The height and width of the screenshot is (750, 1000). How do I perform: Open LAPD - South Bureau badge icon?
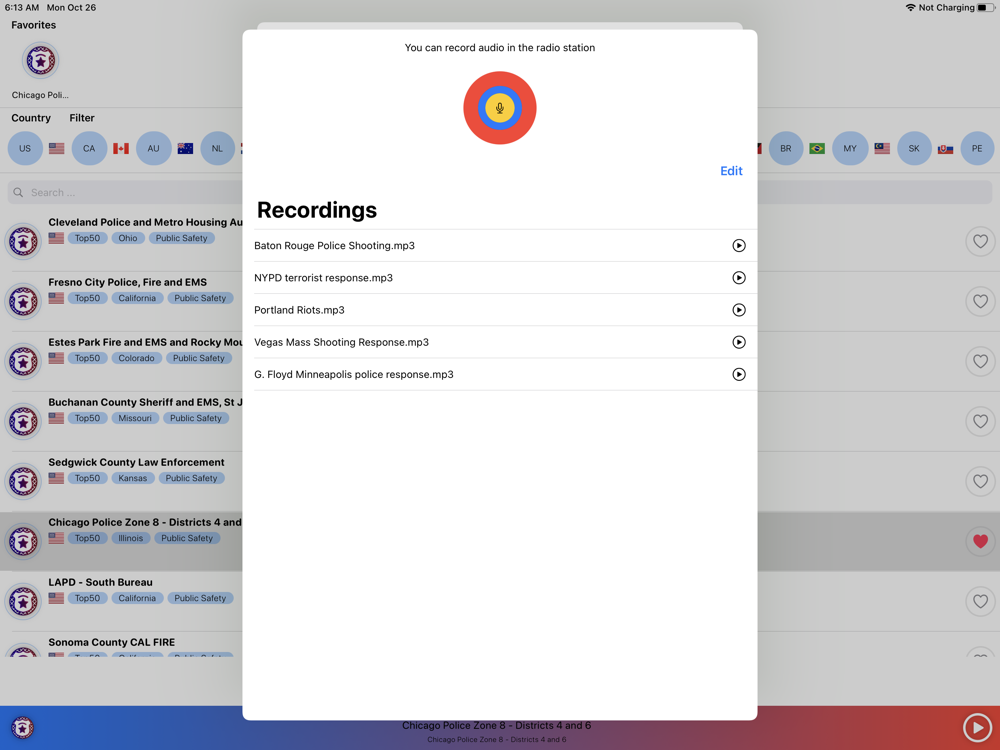pos(24,601)
